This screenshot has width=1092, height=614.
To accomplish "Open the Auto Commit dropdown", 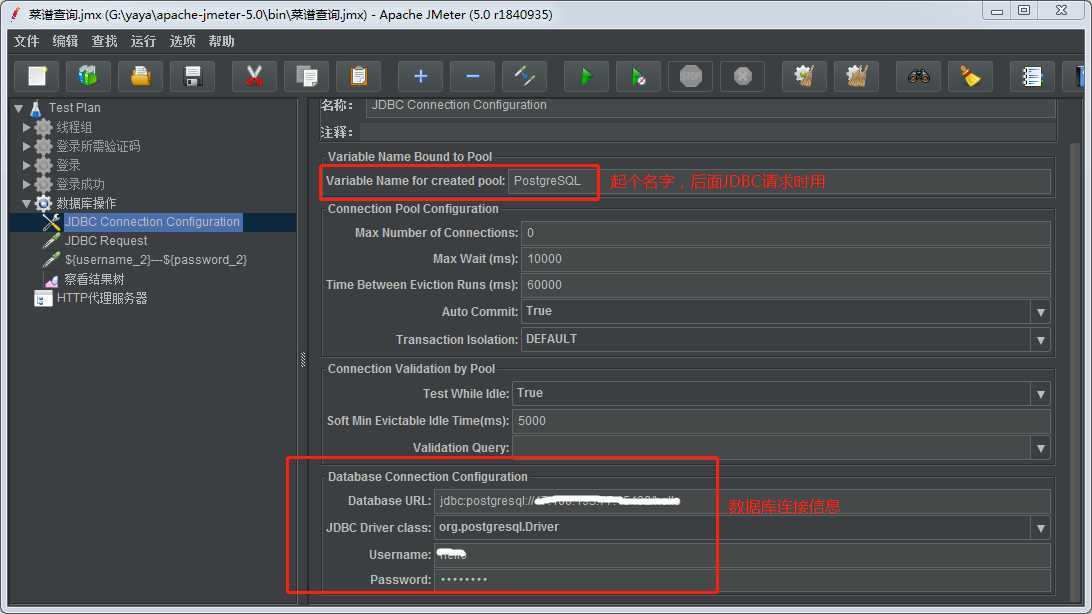I will (x=1040, y=312).
